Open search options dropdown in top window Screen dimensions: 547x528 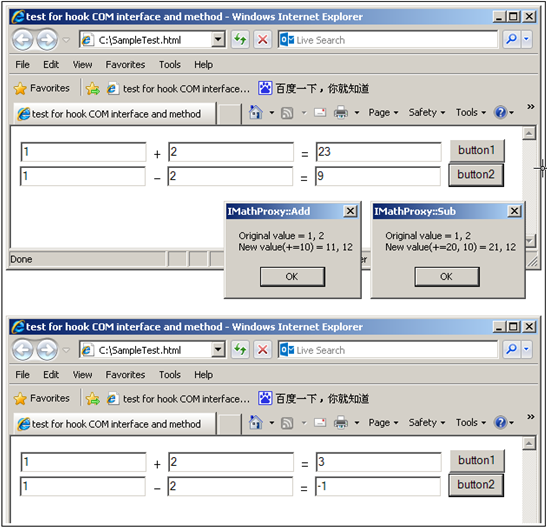(x=526, y=39)
